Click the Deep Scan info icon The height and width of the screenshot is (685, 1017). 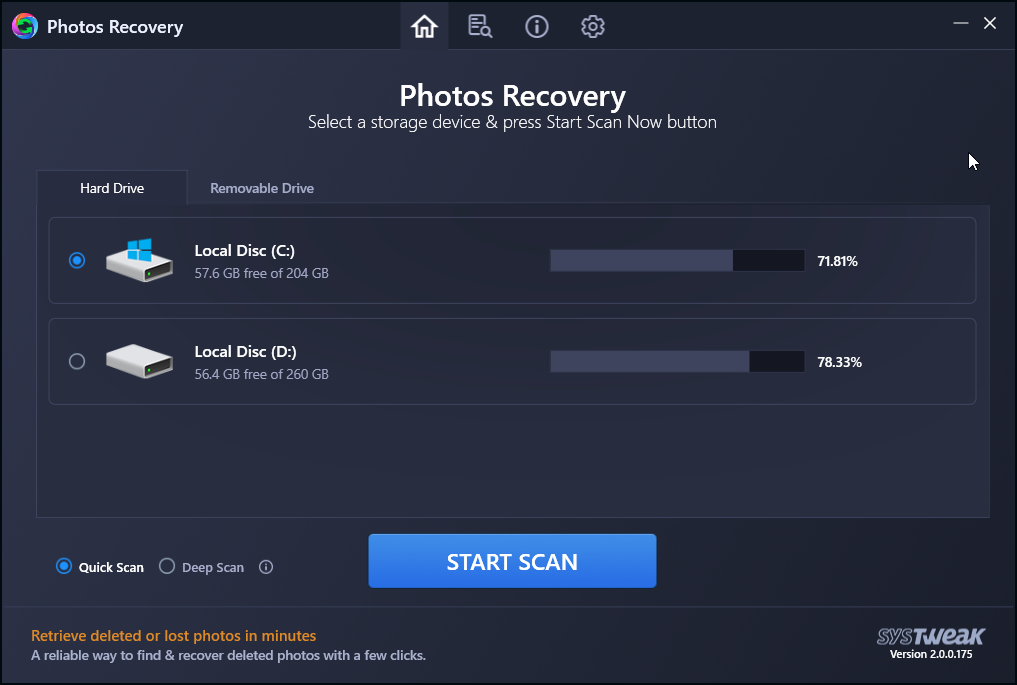pos(266,567)
